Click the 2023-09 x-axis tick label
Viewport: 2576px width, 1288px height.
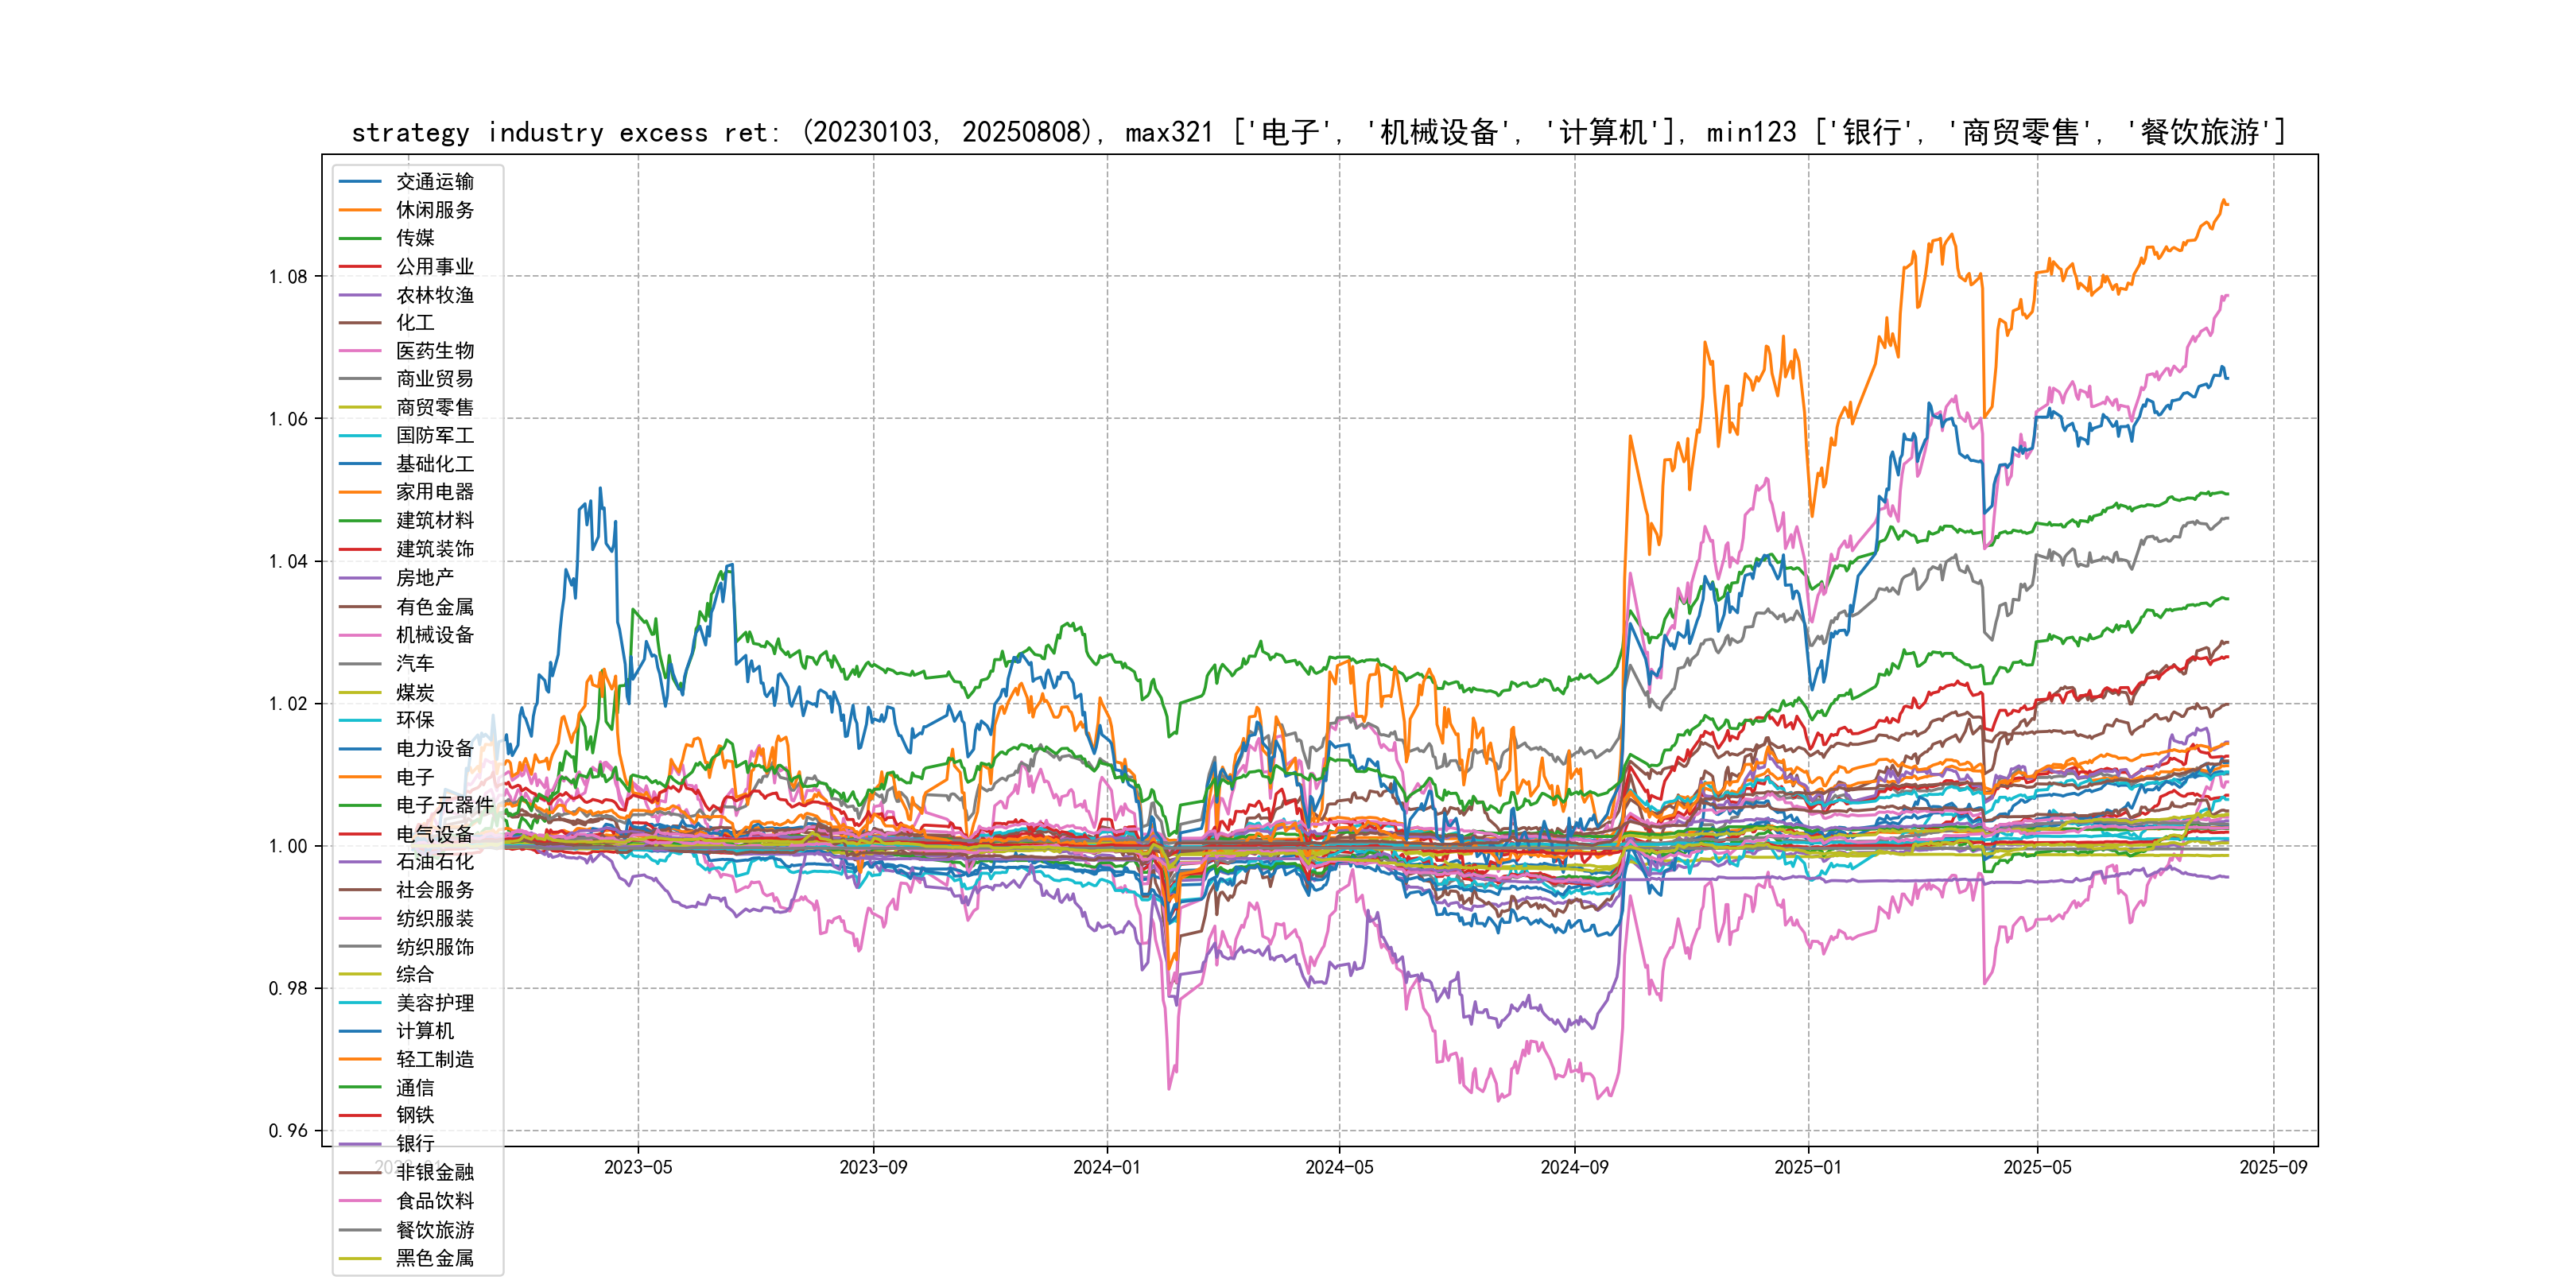tap(873, 1167)
